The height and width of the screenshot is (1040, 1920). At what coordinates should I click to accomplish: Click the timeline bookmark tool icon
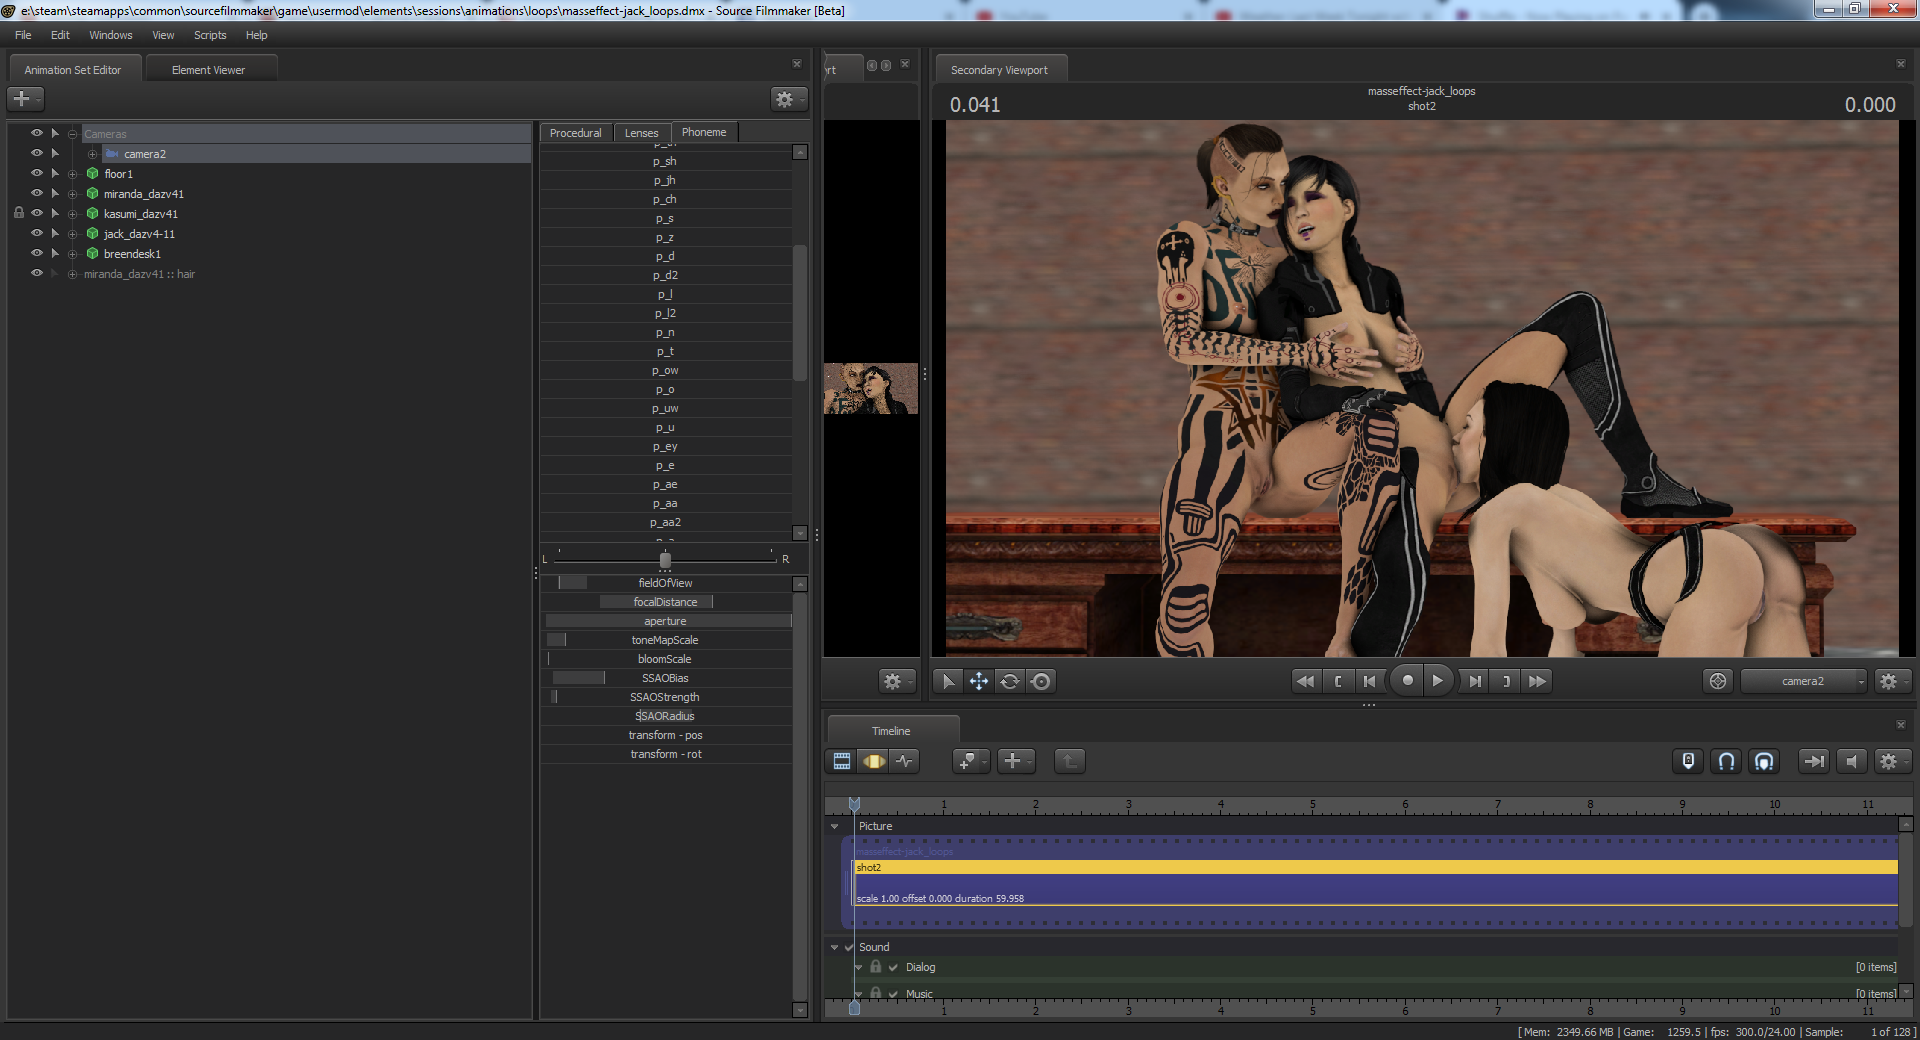click(970, 761)
